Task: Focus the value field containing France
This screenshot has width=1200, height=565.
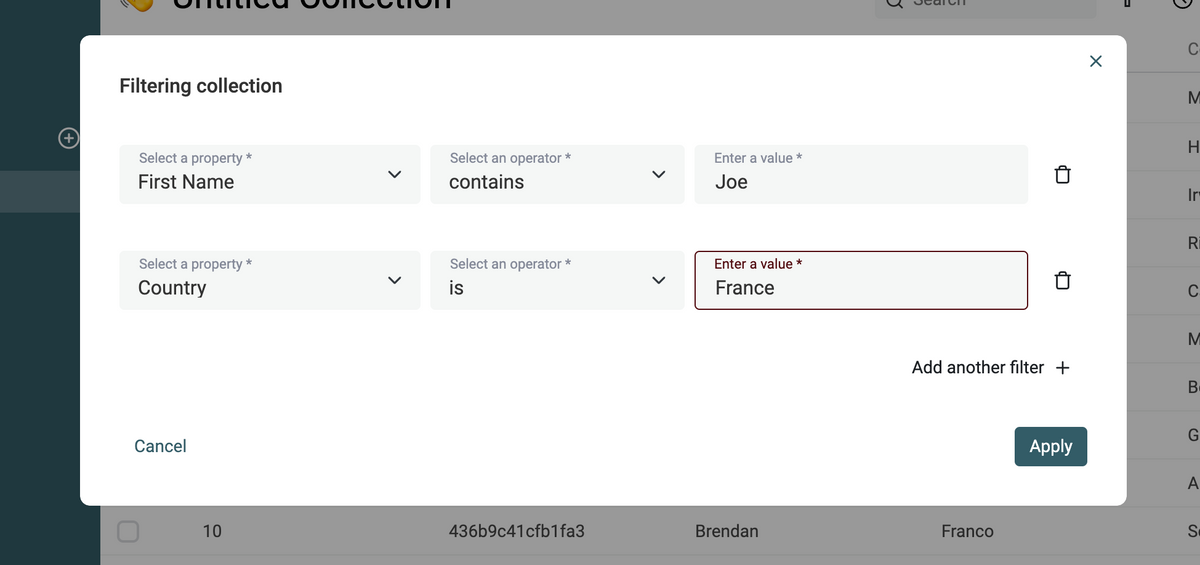Action: (x=860, y=288)
